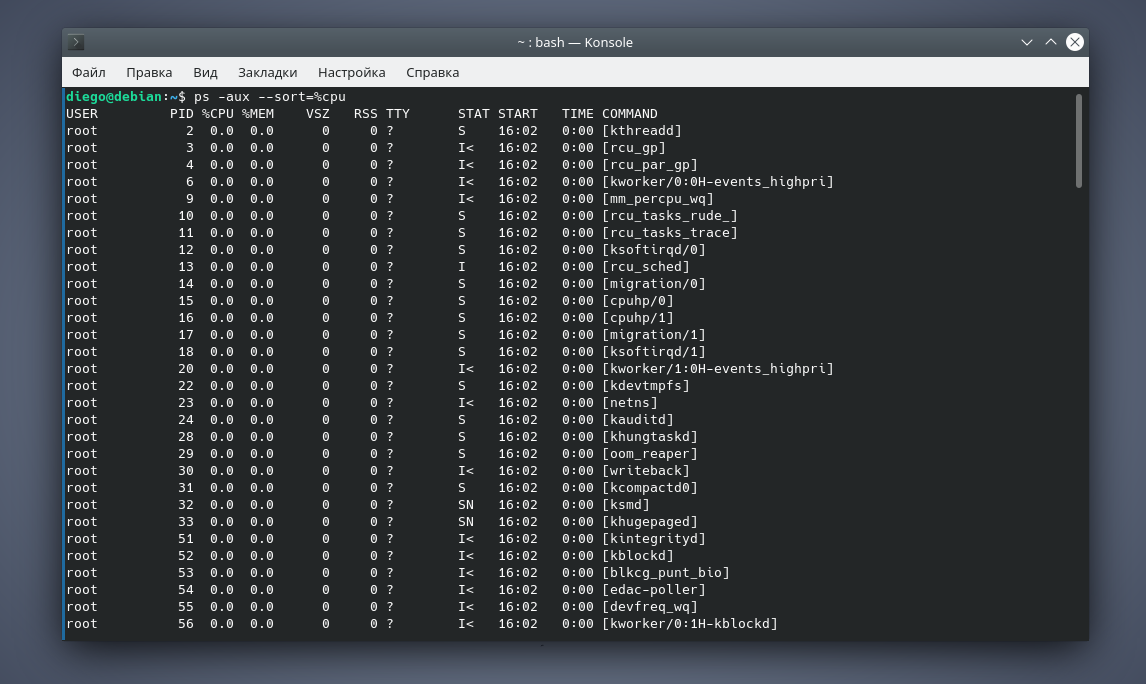
Task: Click the Konsole terminal icon in title bar
Action: point(77,42)
